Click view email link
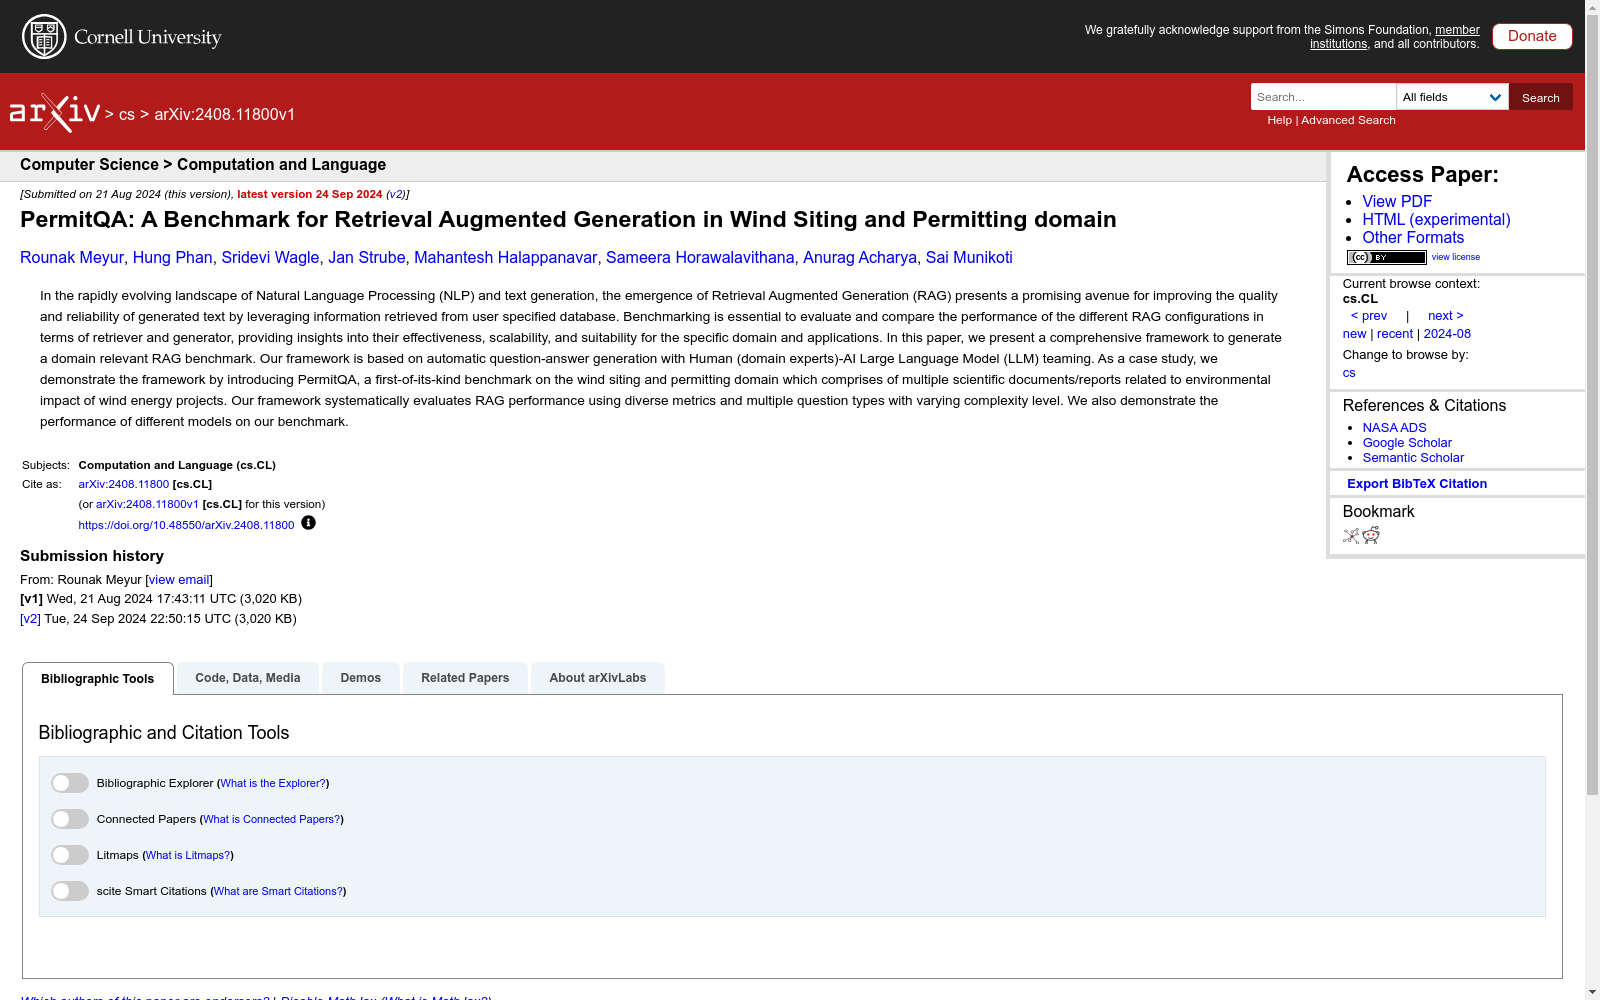 click(179, 580)
